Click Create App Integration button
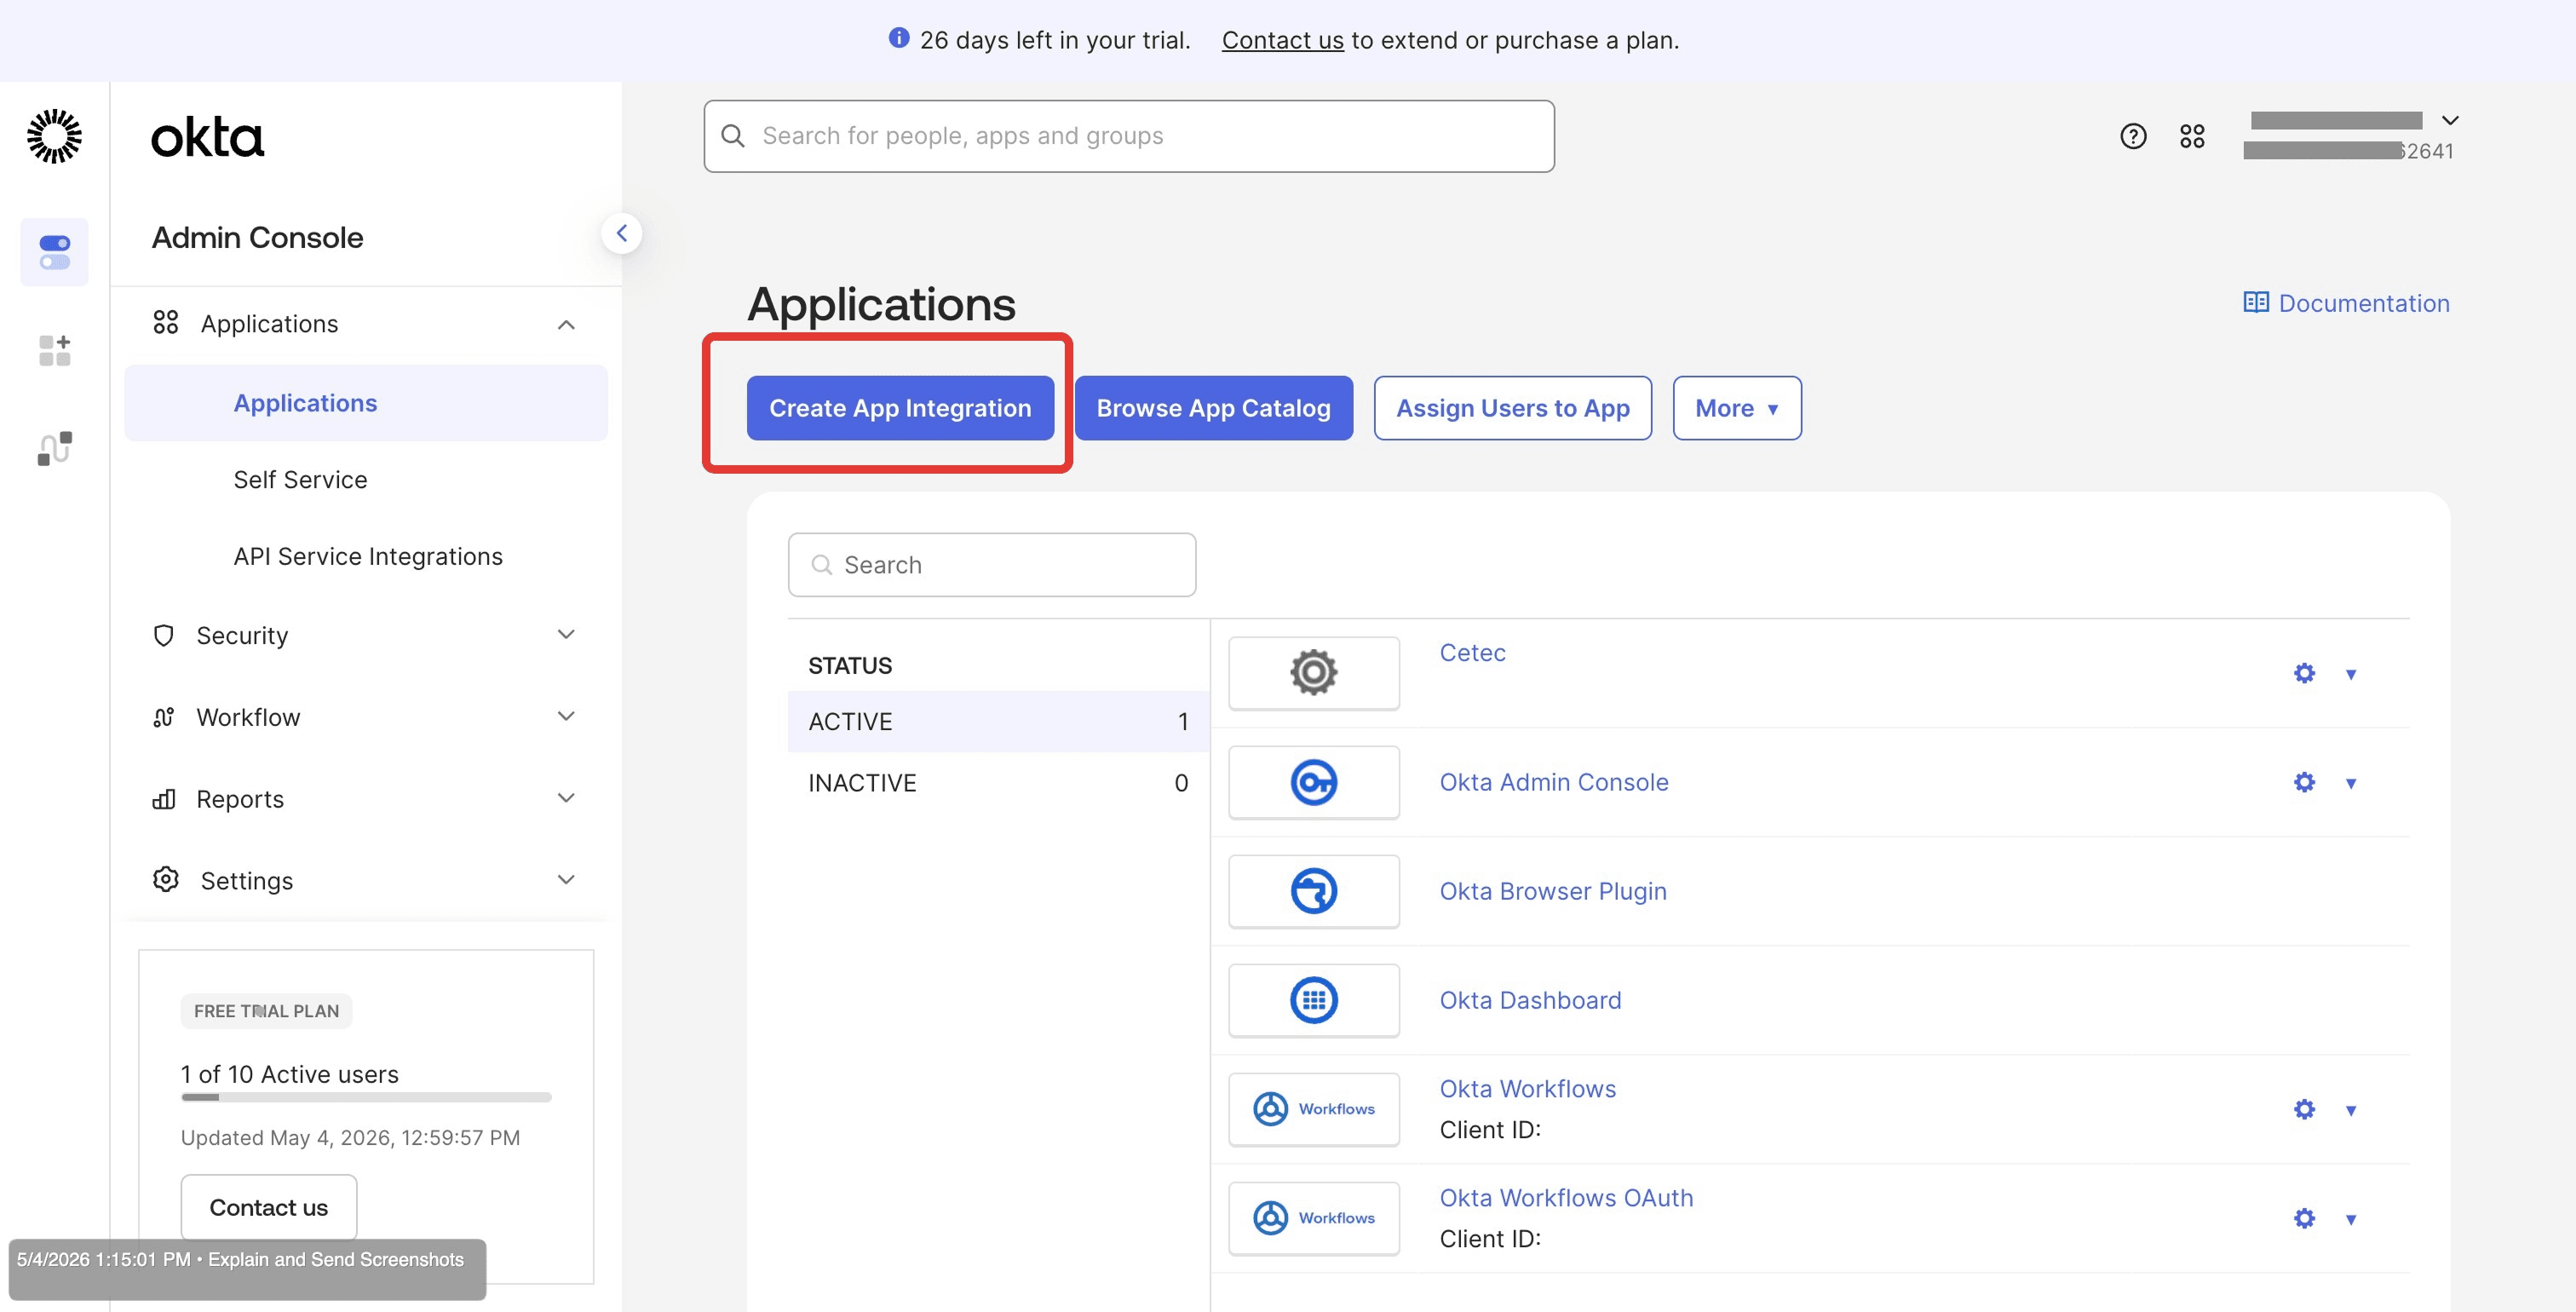The height and width of the screenshot is (1312, 2576). pos(900,408)
